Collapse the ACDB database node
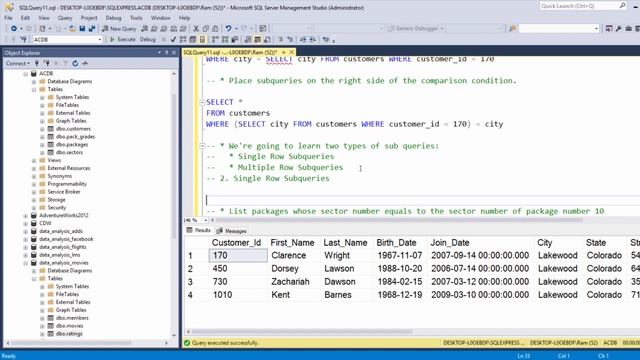This screenshot has height=360, width=640. (26, 73)
